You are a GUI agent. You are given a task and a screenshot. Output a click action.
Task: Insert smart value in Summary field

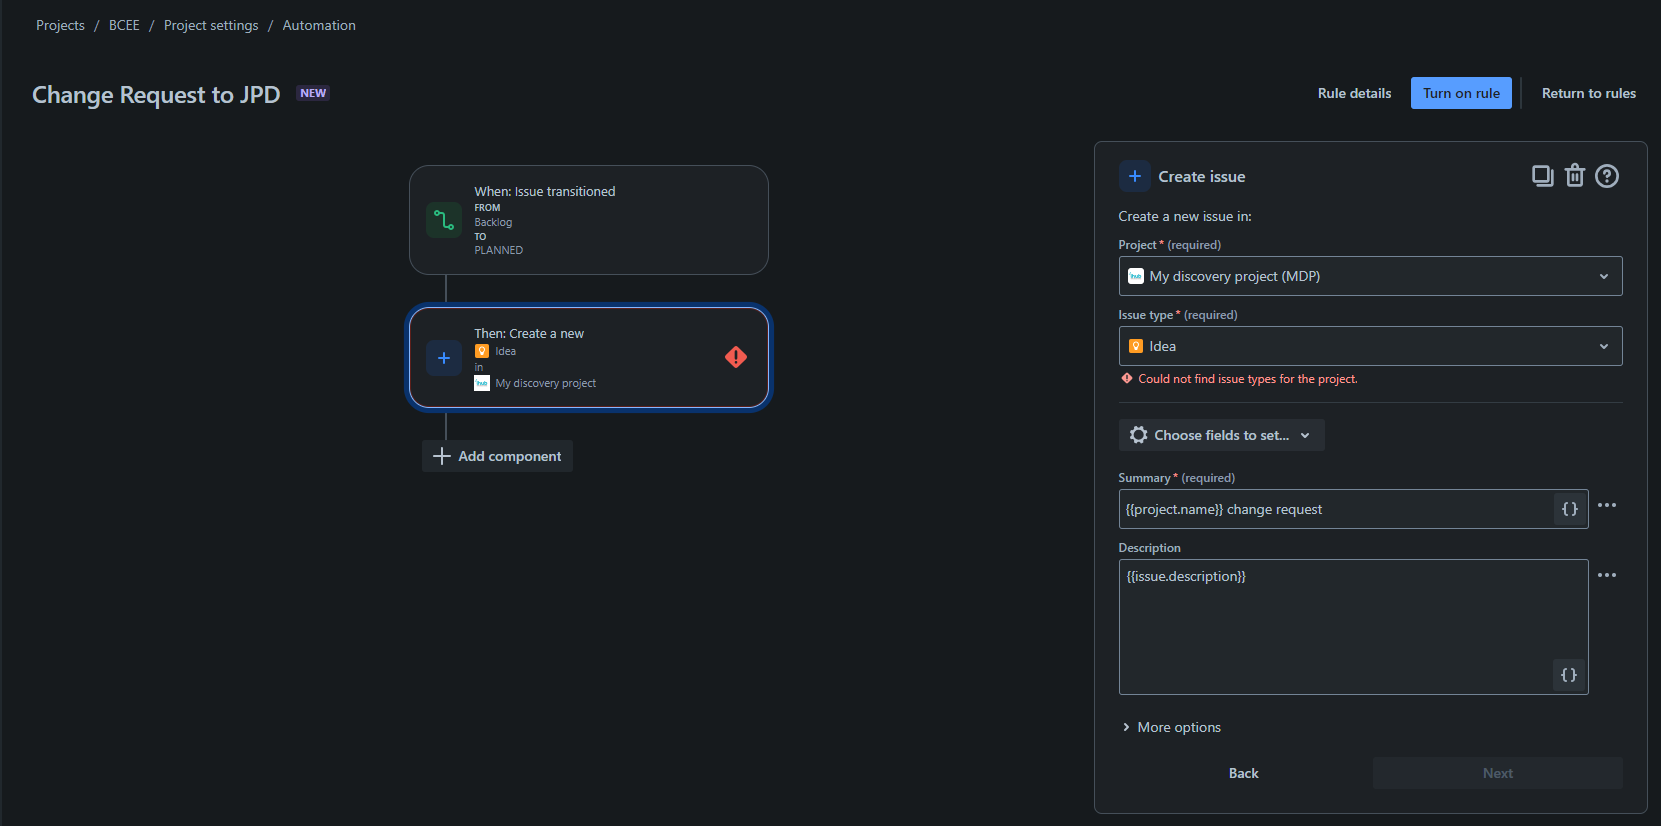pos(1570,509)
